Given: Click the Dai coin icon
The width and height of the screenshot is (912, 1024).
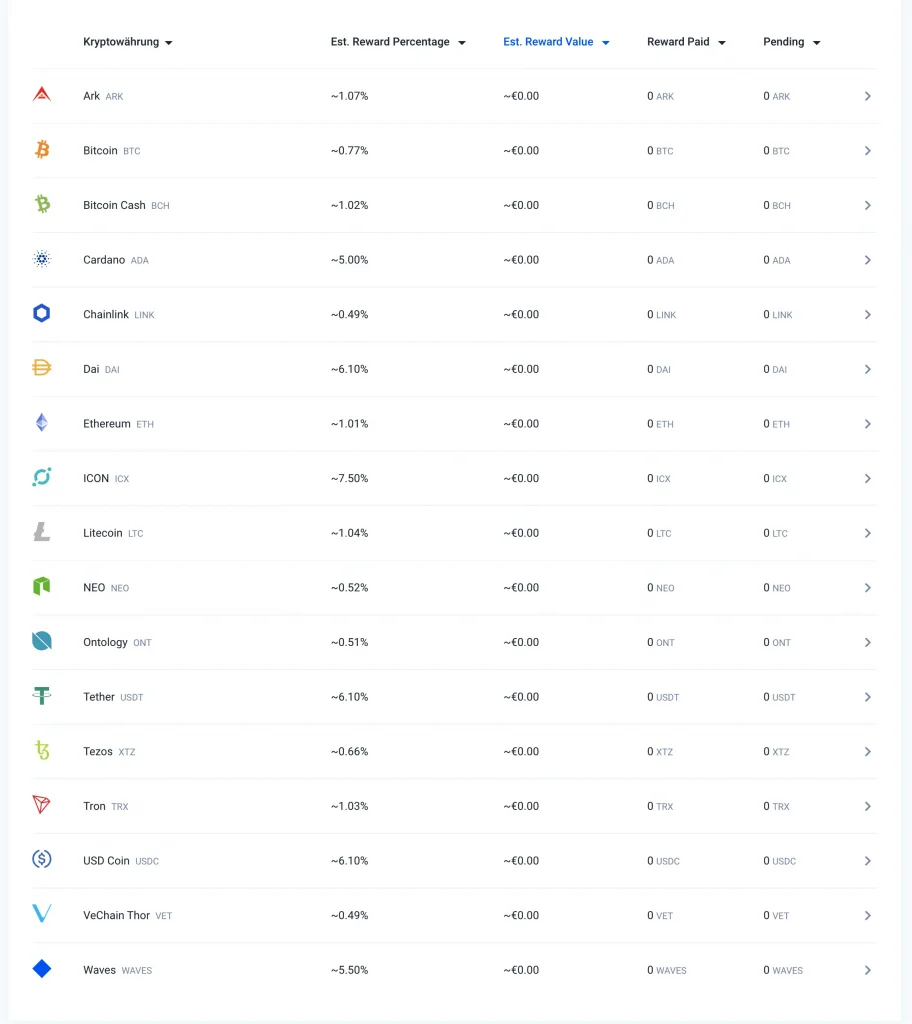Looking at the screenshot, I should (x=41, y=368).
